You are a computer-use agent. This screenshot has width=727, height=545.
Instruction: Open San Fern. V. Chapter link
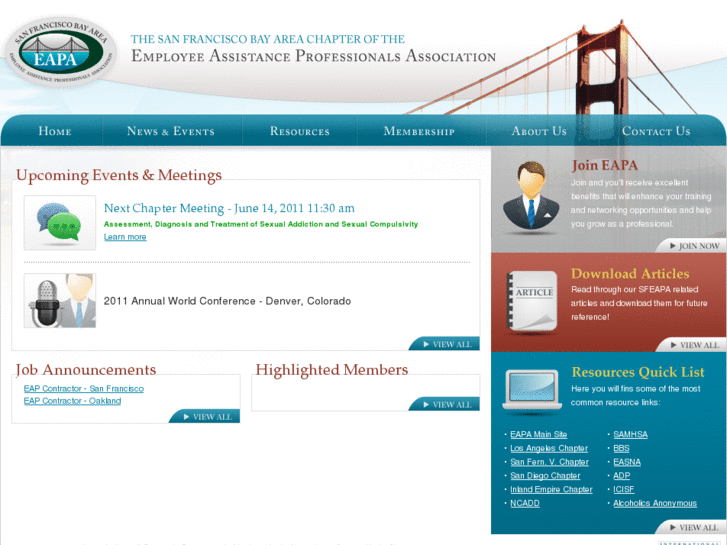(549, 462)
